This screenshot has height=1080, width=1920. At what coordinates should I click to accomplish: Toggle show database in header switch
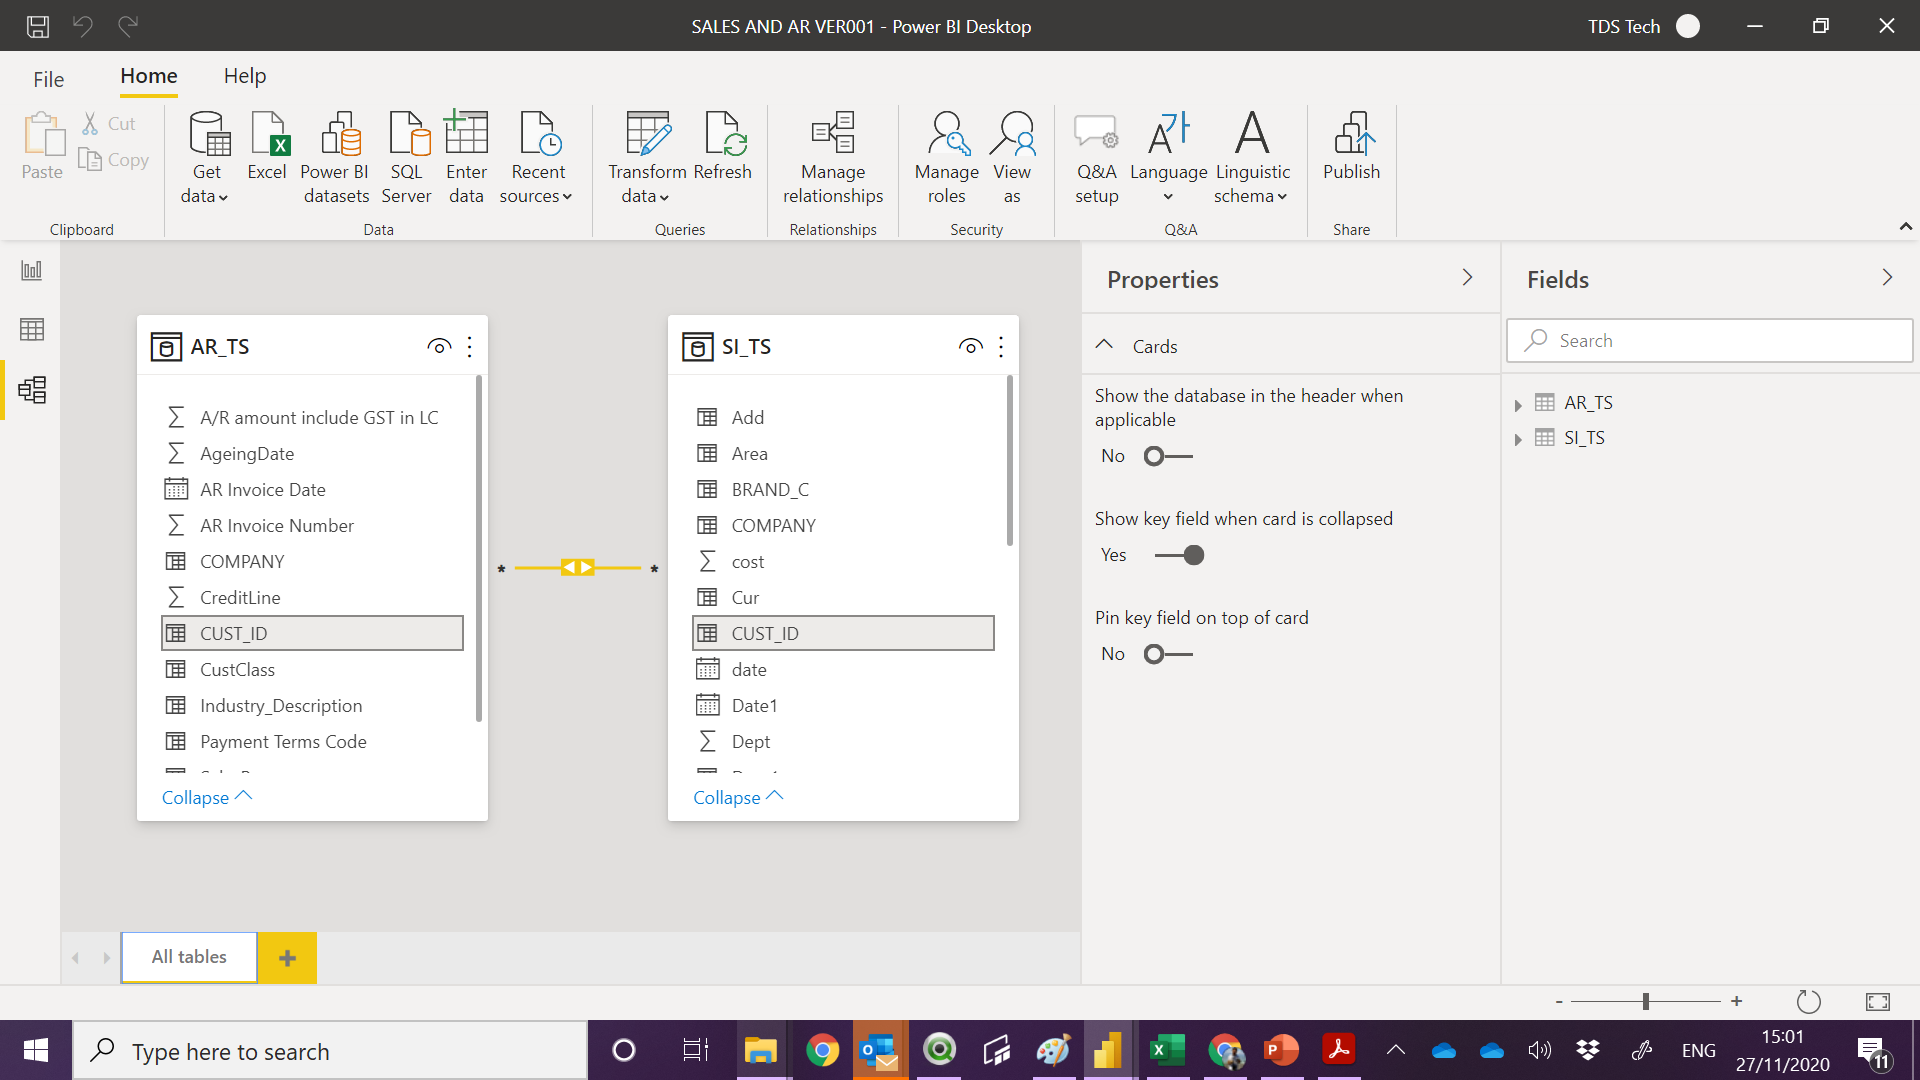click(x=1168, y=456)
